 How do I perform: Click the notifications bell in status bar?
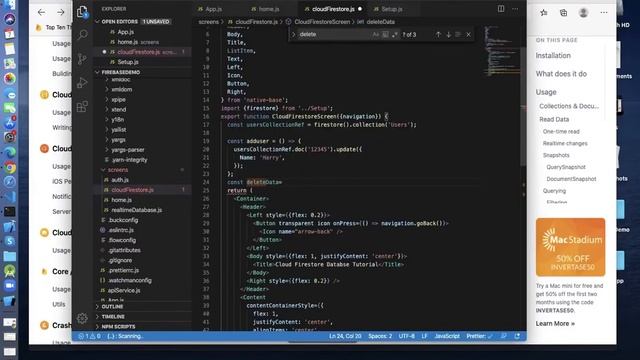click(x=517, y=336)
